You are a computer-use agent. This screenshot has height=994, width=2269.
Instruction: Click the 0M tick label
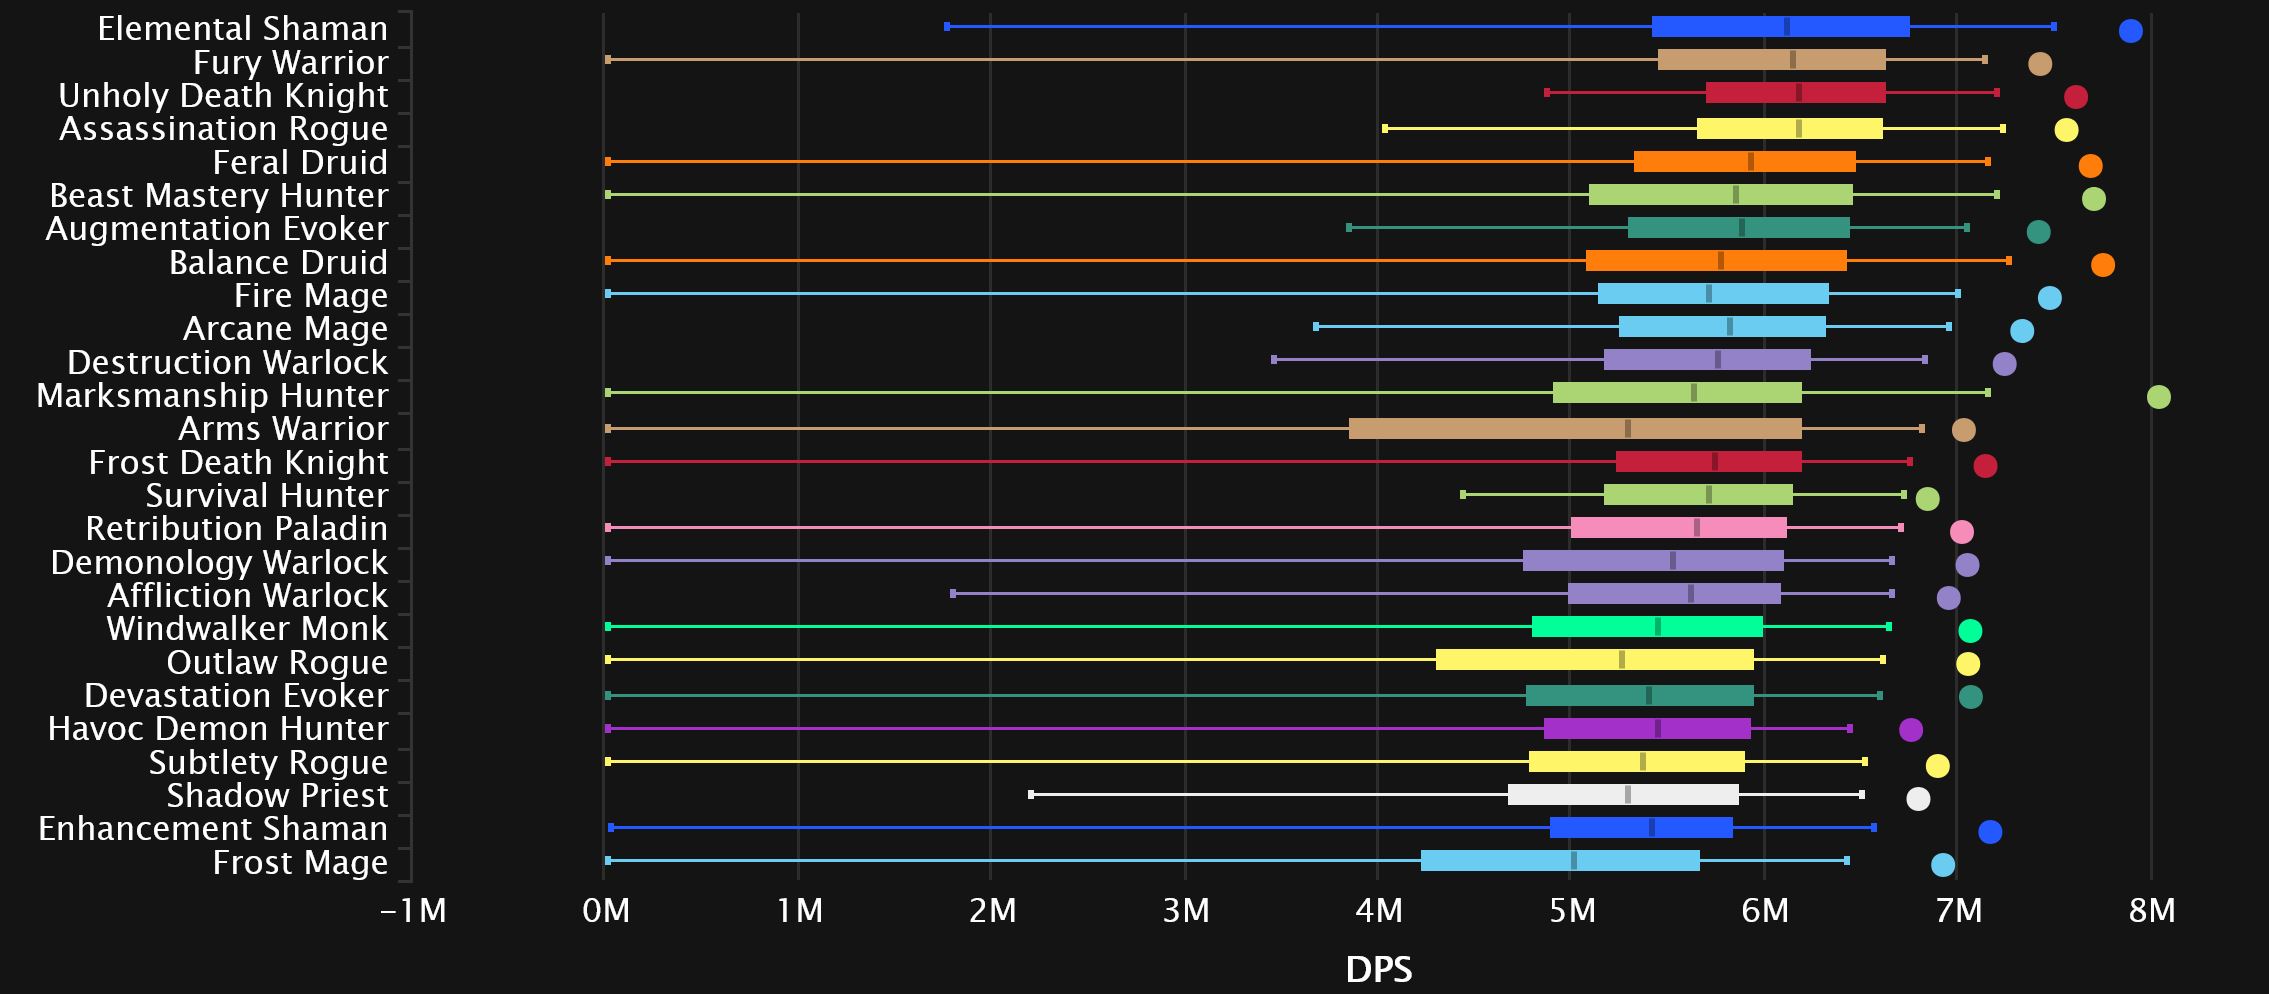point(605,911)
